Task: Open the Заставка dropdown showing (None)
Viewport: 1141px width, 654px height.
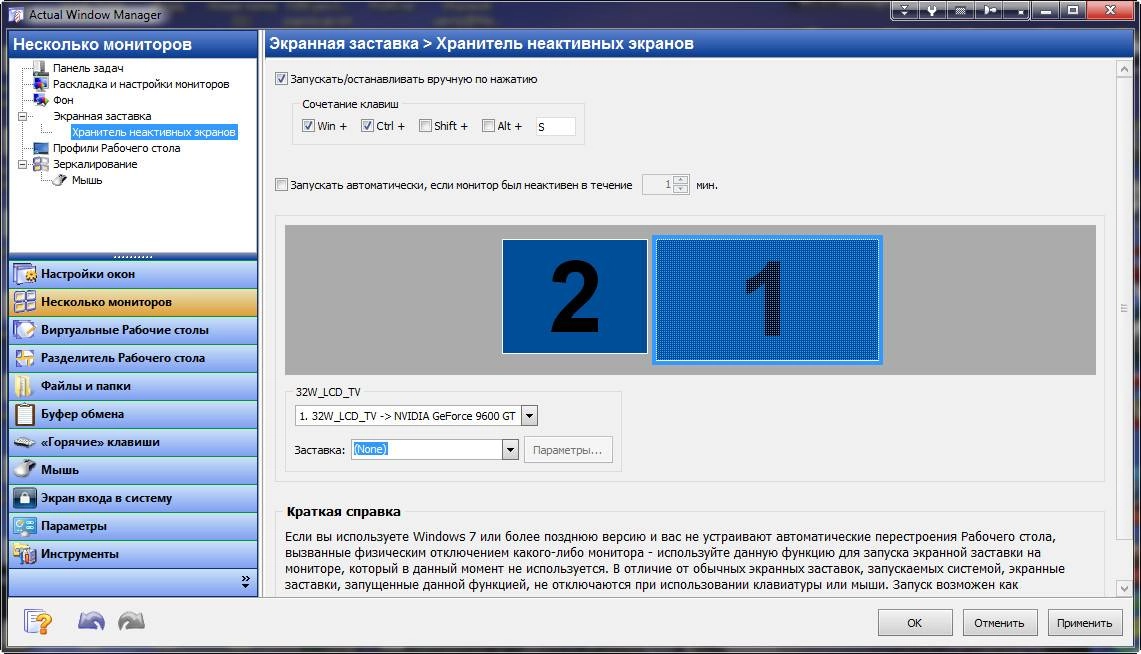Action: (x=510, y=450)
